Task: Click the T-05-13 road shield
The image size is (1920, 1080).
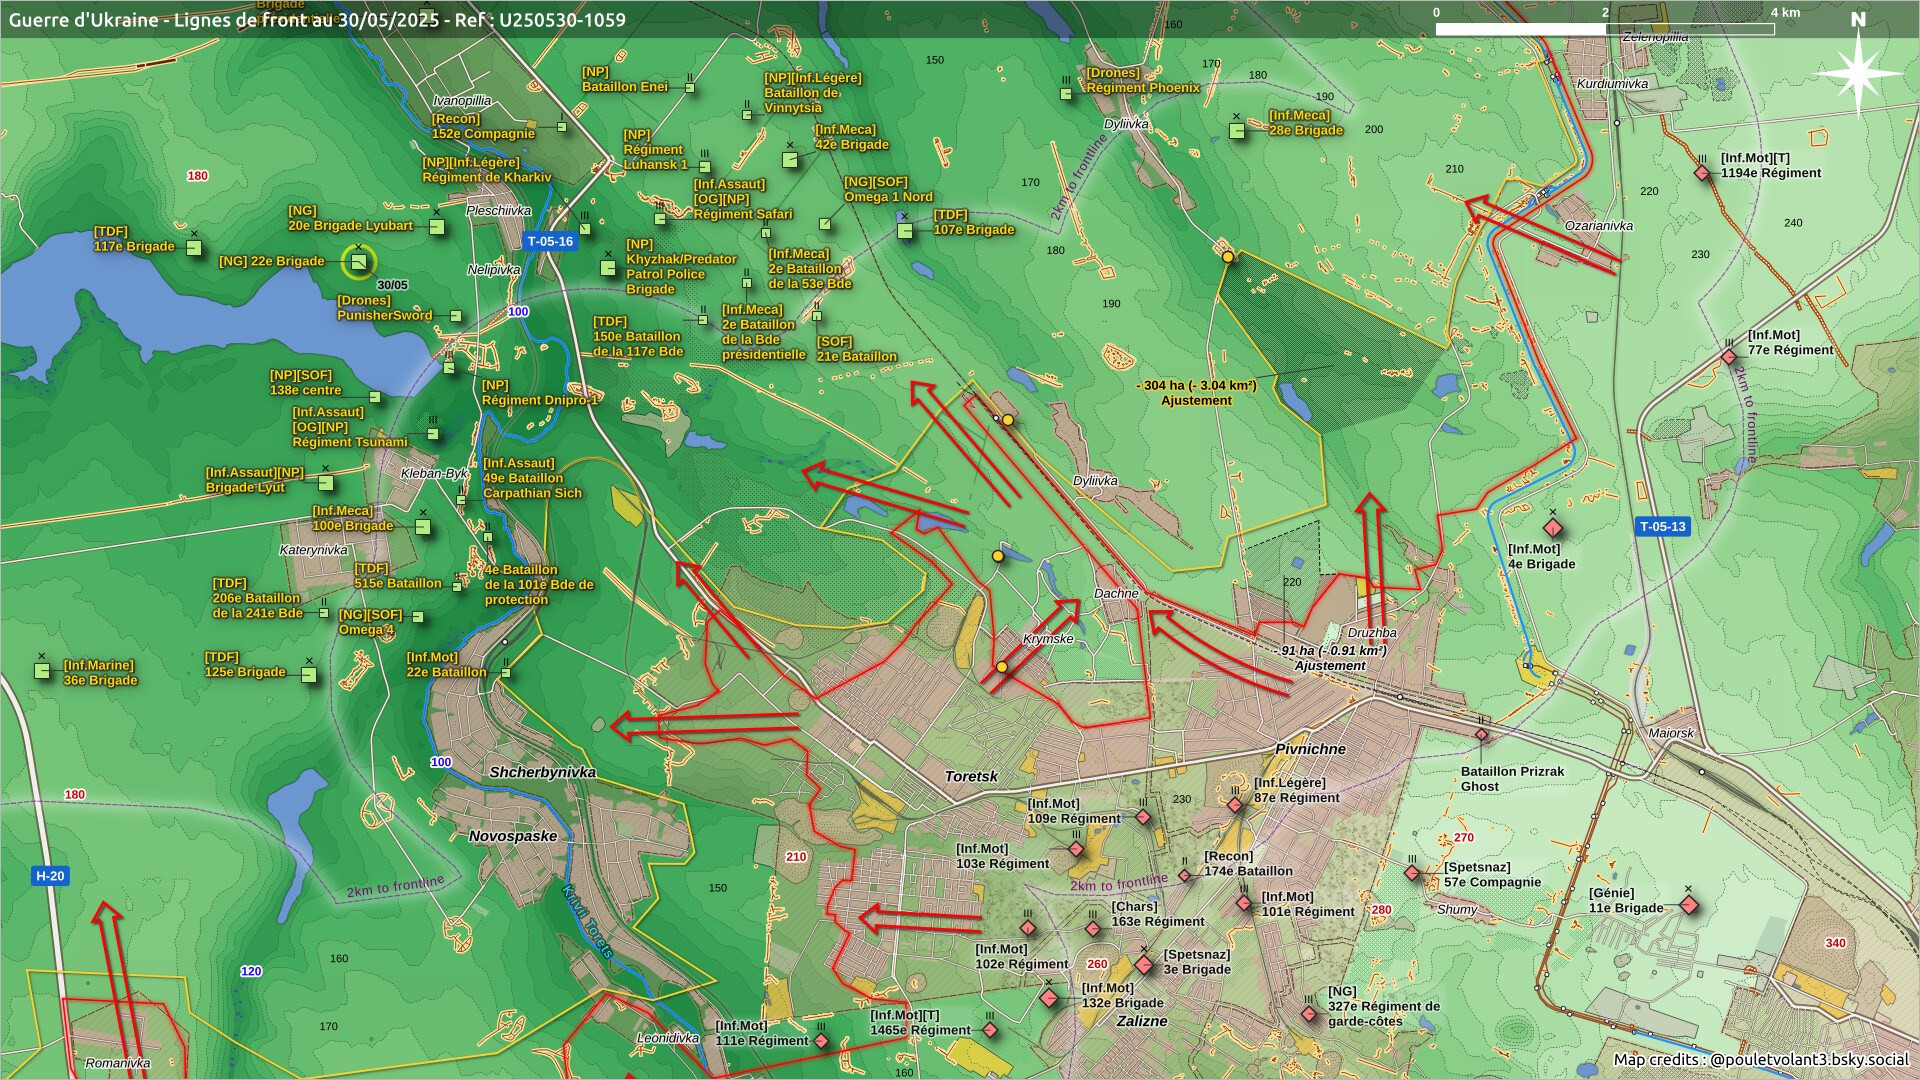Action: [1663, 527]
